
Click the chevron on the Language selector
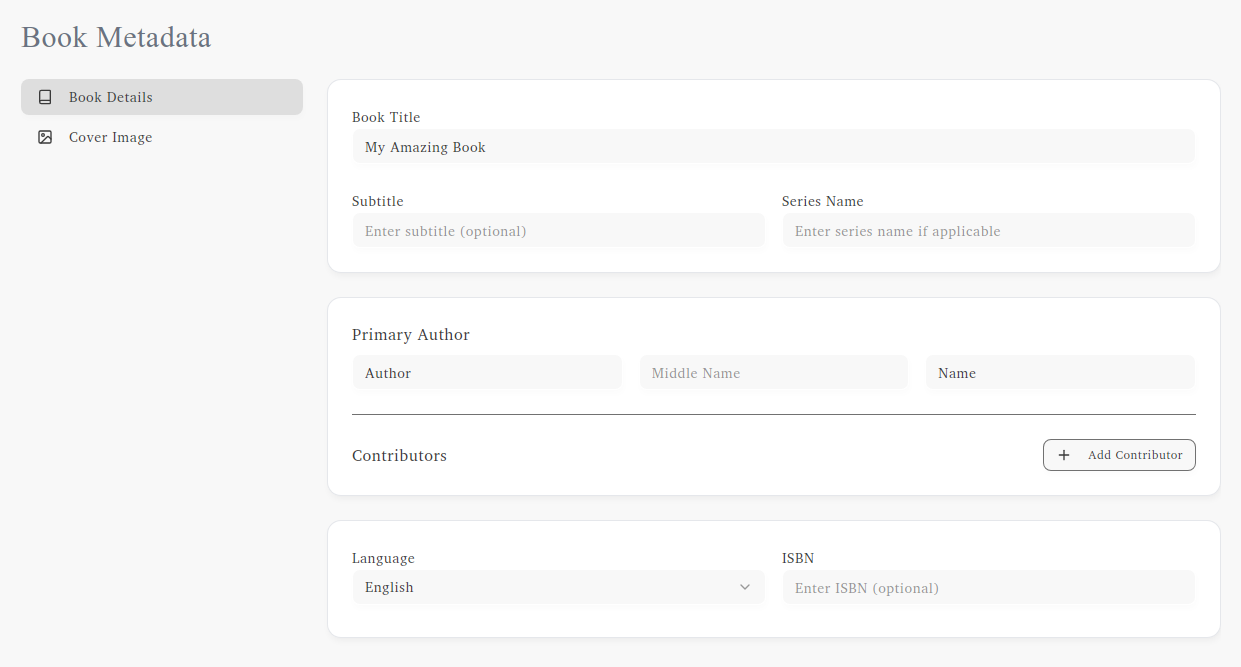744,587
